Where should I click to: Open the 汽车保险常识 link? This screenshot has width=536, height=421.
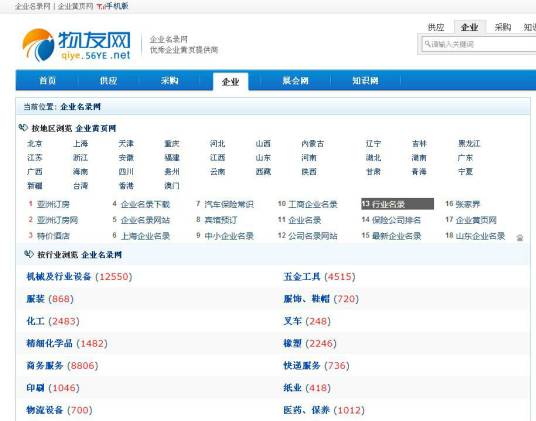click(x=229, y=204)
